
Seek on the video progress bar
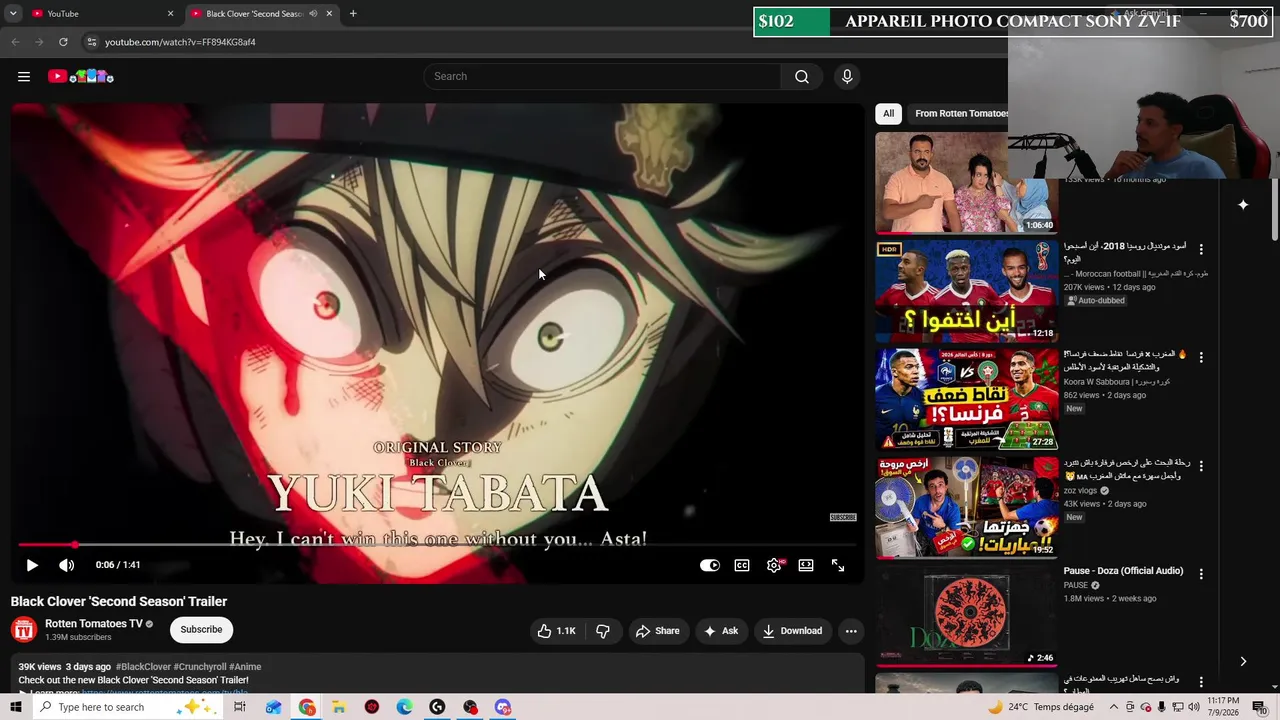coord(437,544)
